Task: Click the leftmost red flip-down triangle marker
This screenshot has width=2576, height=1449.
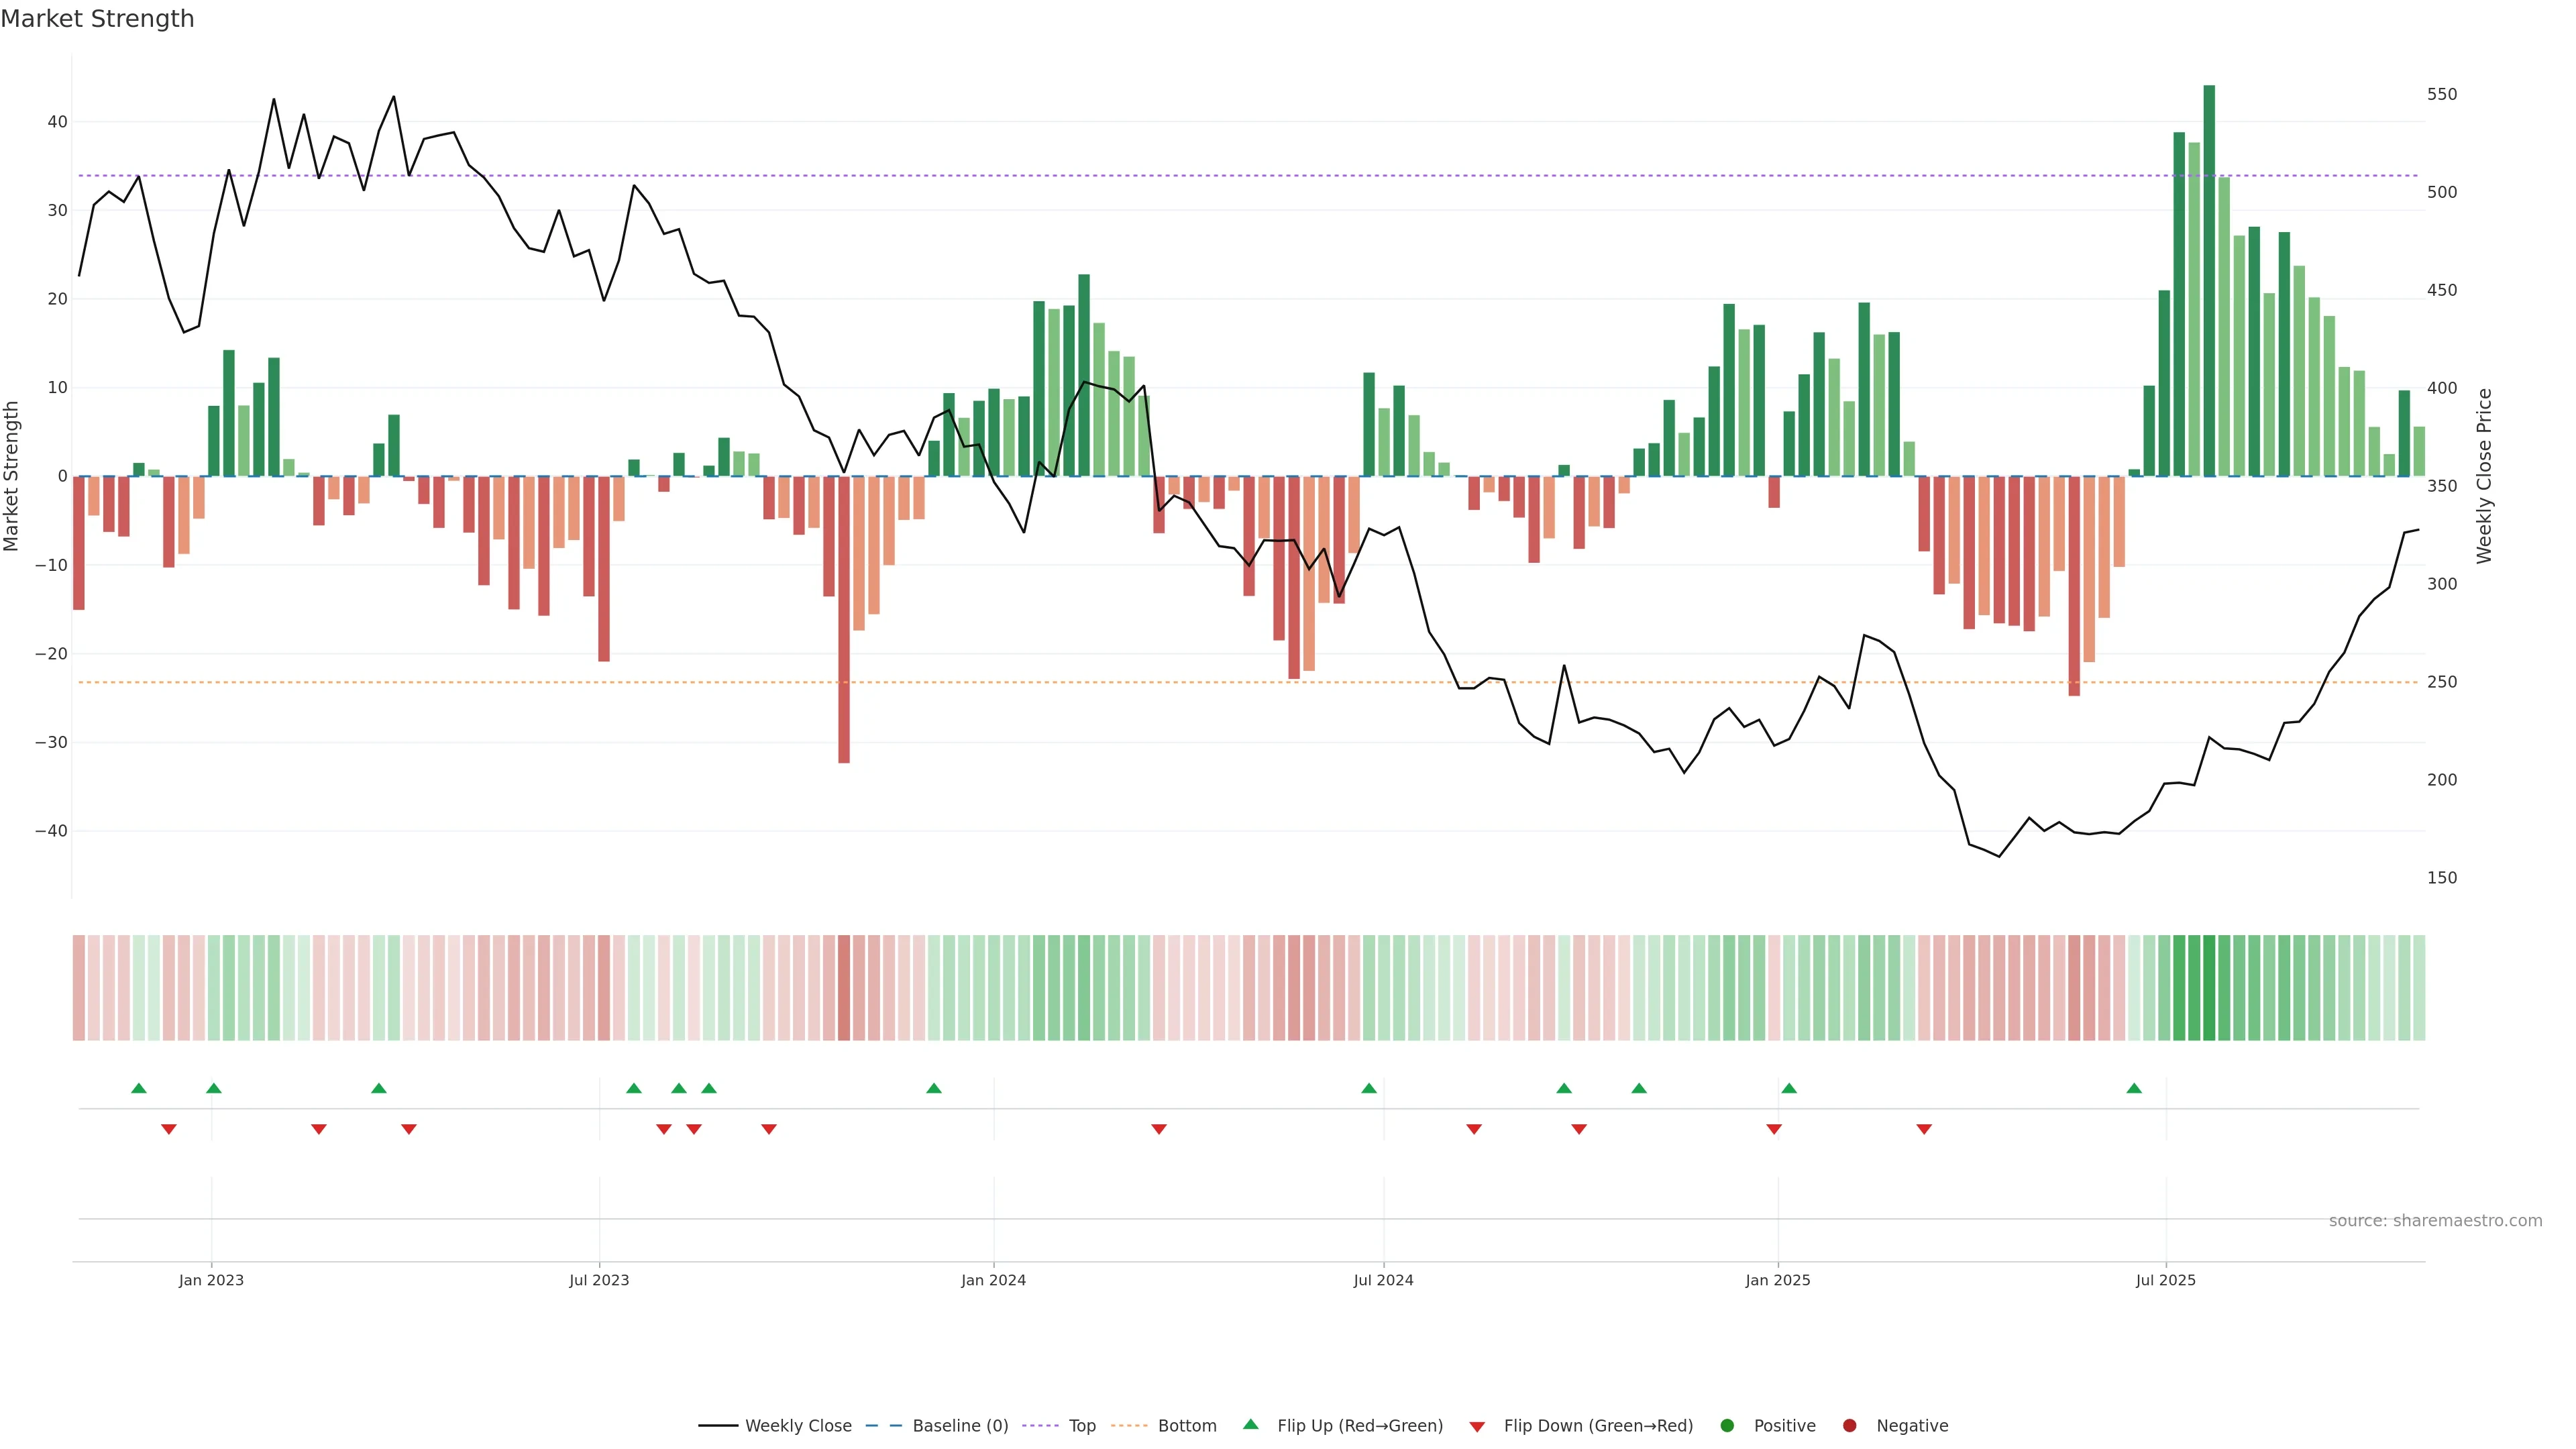Action: coord(169,1129)
